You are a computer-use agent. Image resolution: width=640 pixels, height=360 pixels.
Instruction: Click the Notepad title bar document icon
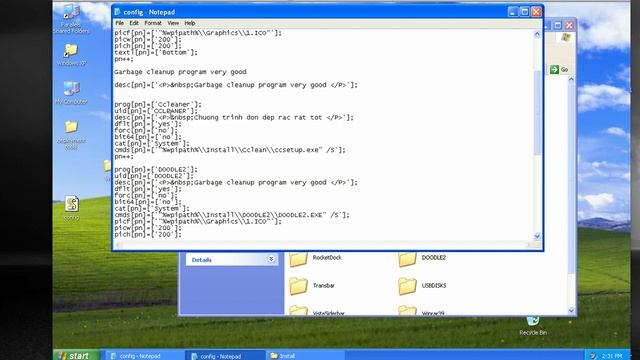(118, 12)
